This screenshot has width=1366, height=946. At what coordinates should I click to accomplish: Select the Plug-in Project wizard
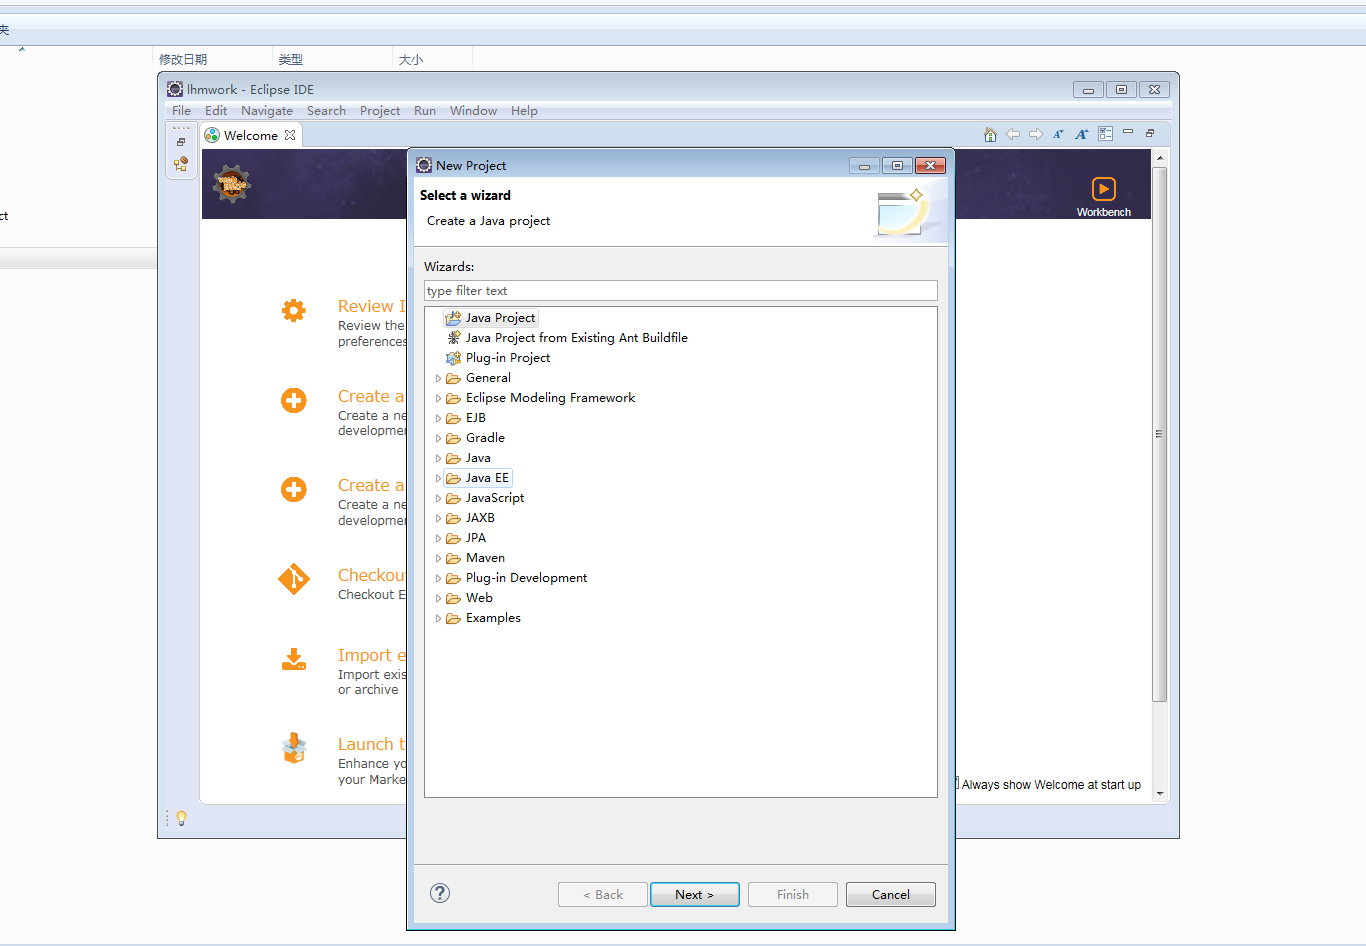[x=498, y=358]
